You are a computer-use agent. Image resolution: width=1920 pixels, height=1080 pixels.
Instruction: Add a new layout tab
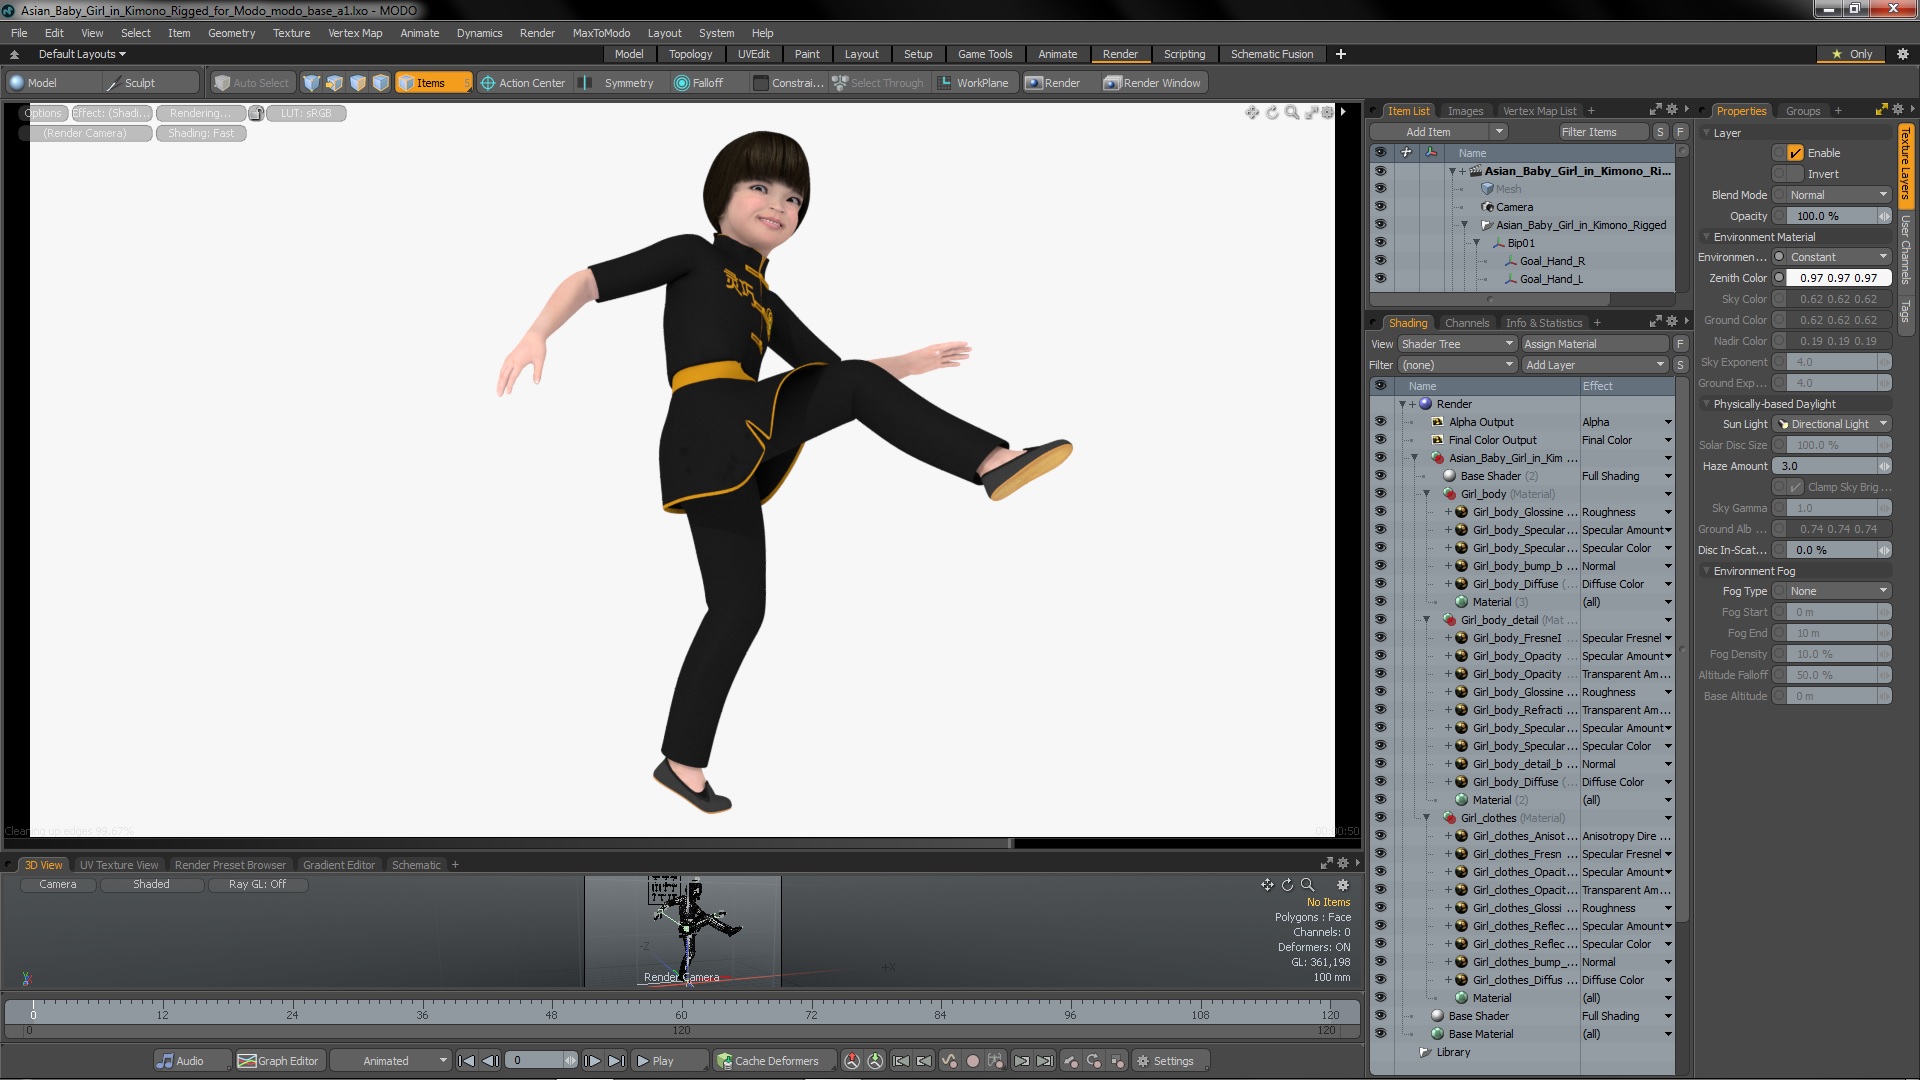1341,54
